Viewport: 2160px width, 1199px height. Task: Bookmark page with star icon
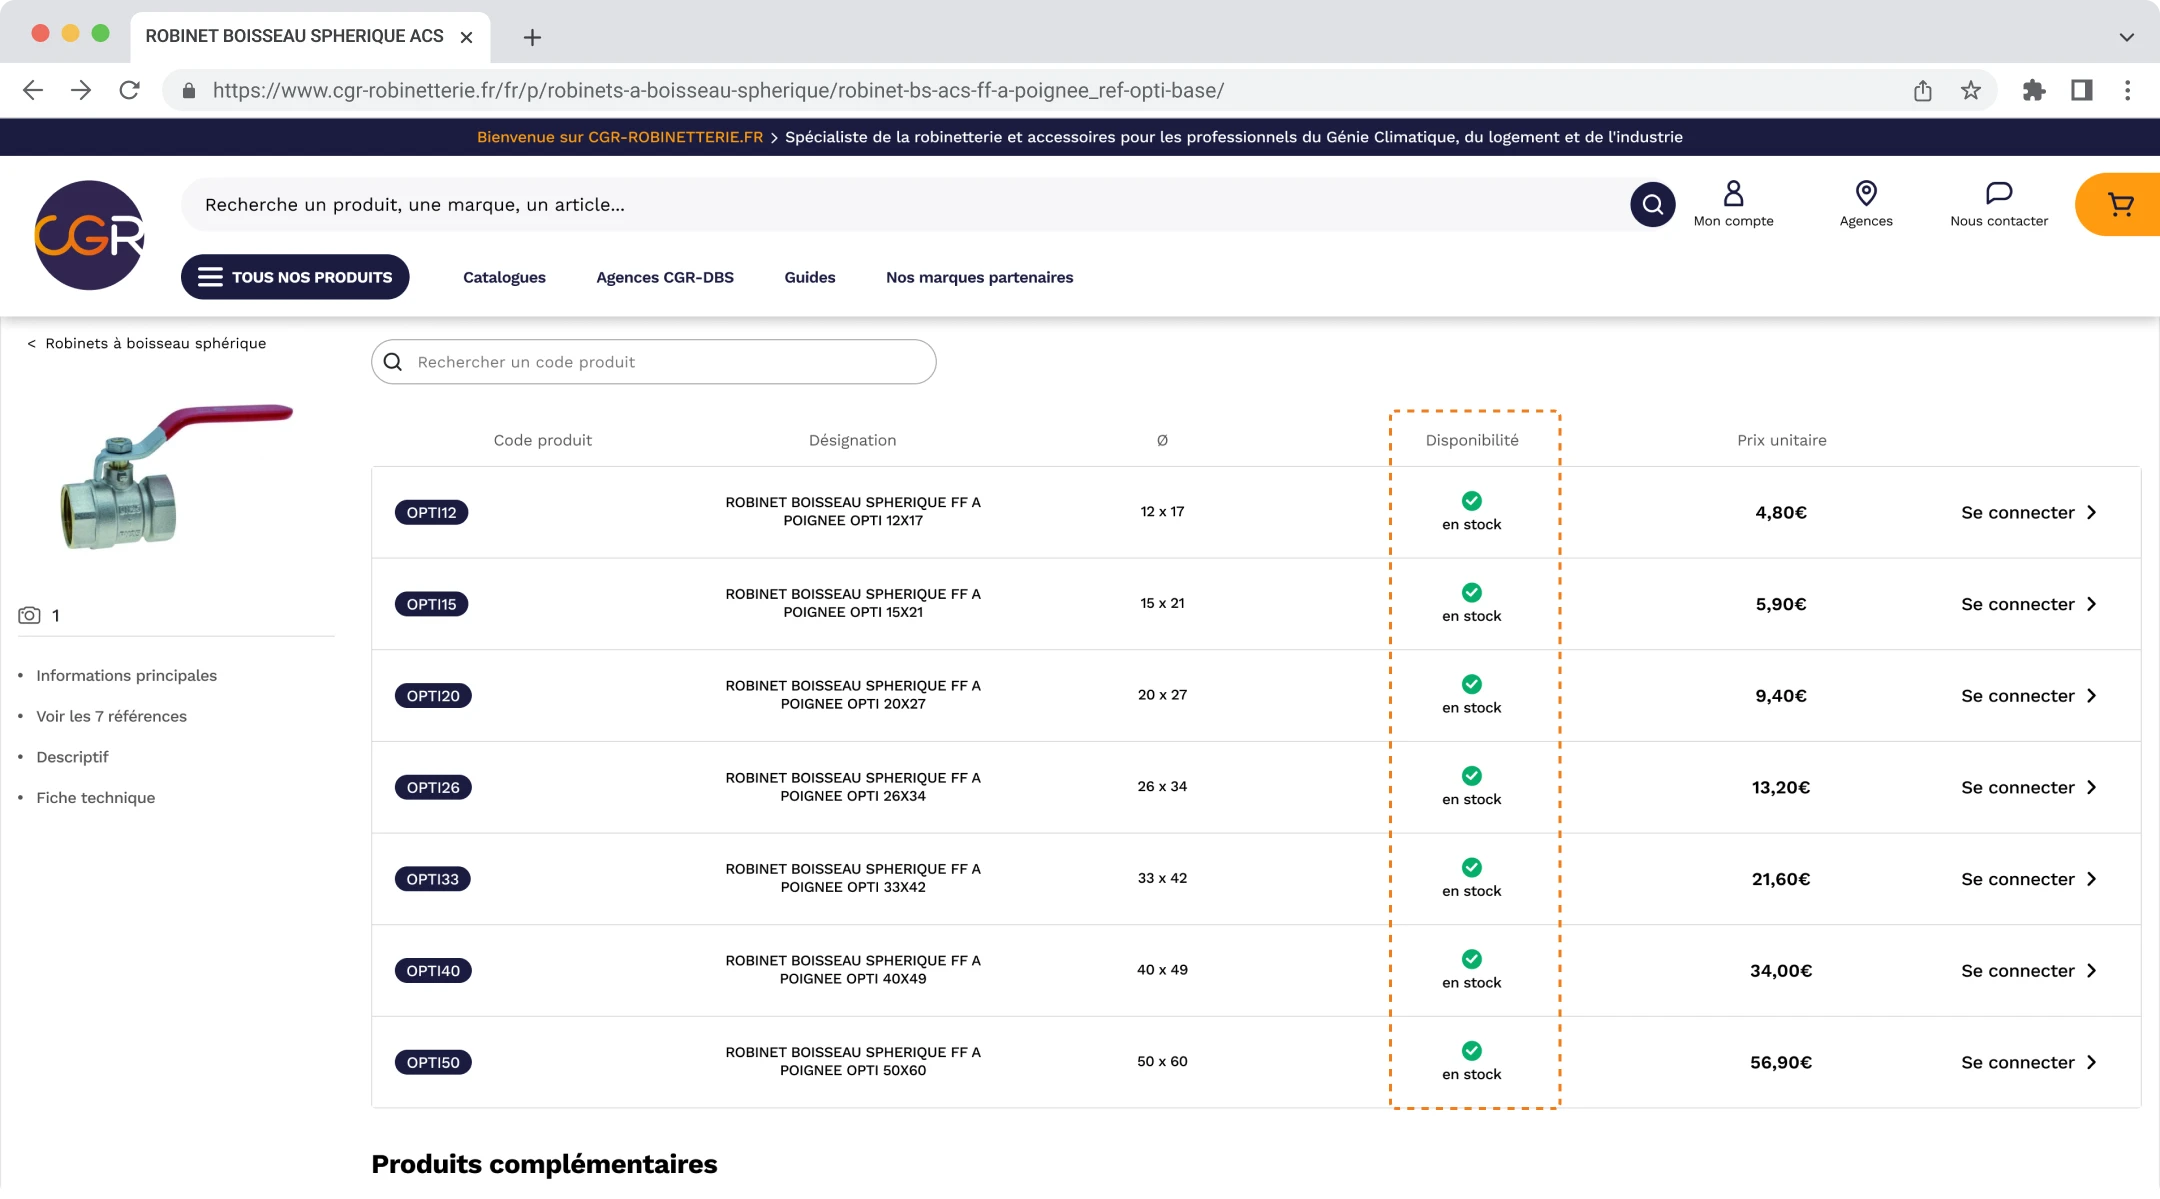coord(1970,91)
